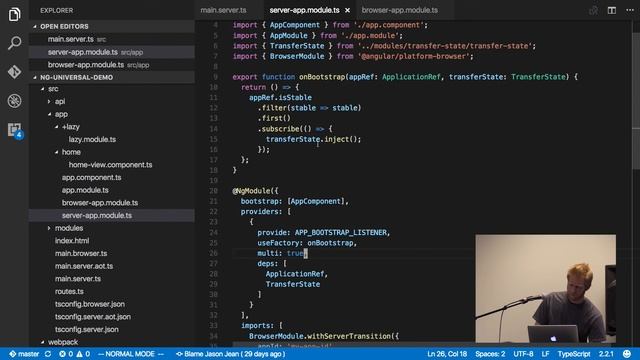Close the server-app.module.ts tab

[347, 10]
